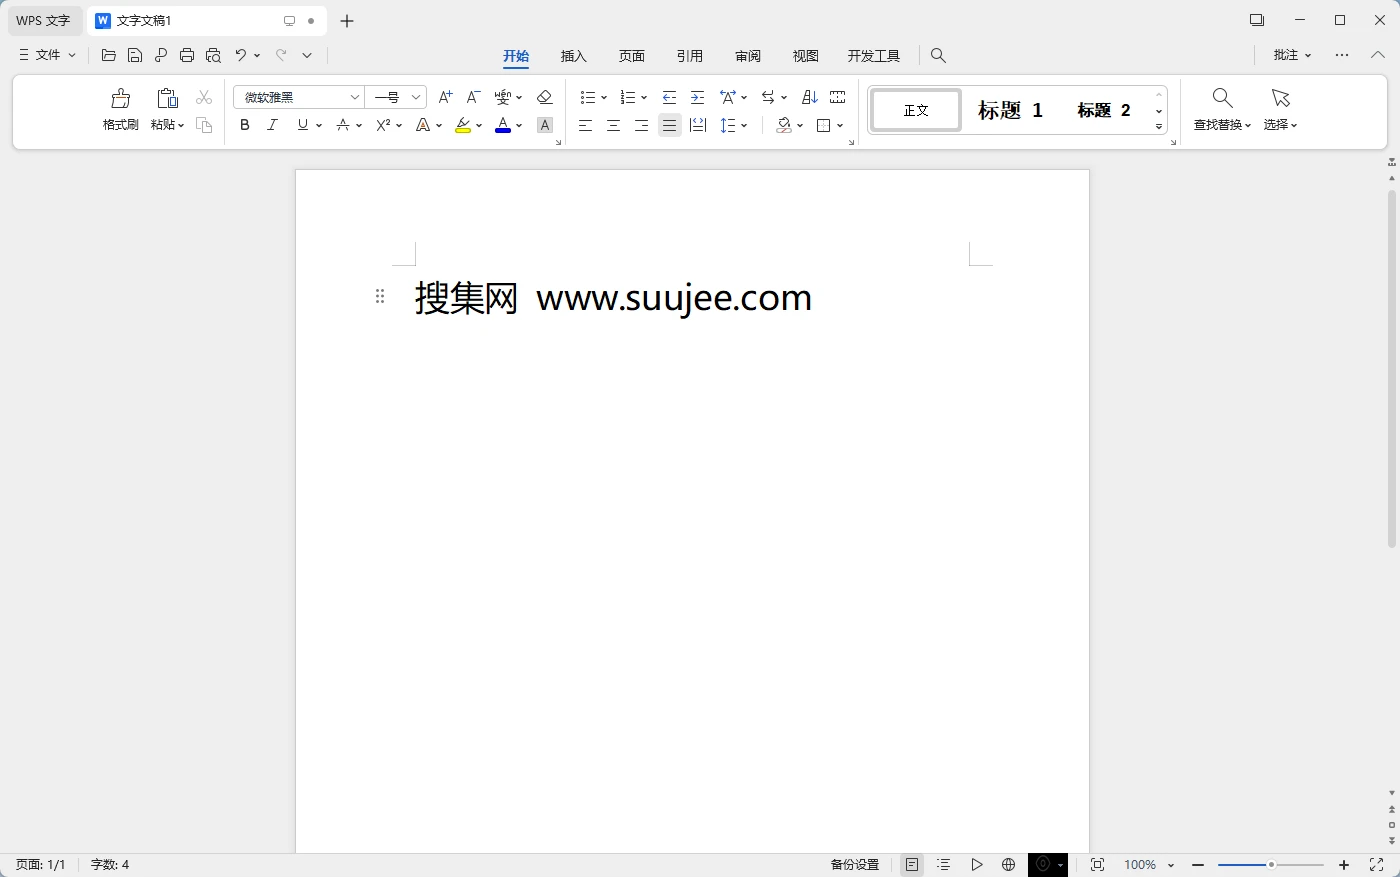Open the 批注 dropdown in top right
Image resolution: width=1400 pixels, height=877 pixels.
coord(1292,55)
